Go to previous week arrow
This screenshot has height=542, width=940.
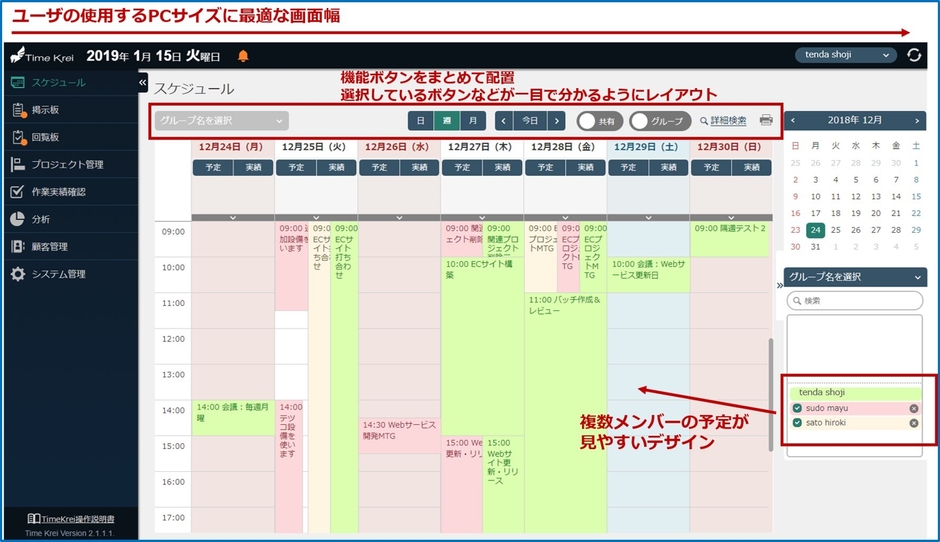504,121
